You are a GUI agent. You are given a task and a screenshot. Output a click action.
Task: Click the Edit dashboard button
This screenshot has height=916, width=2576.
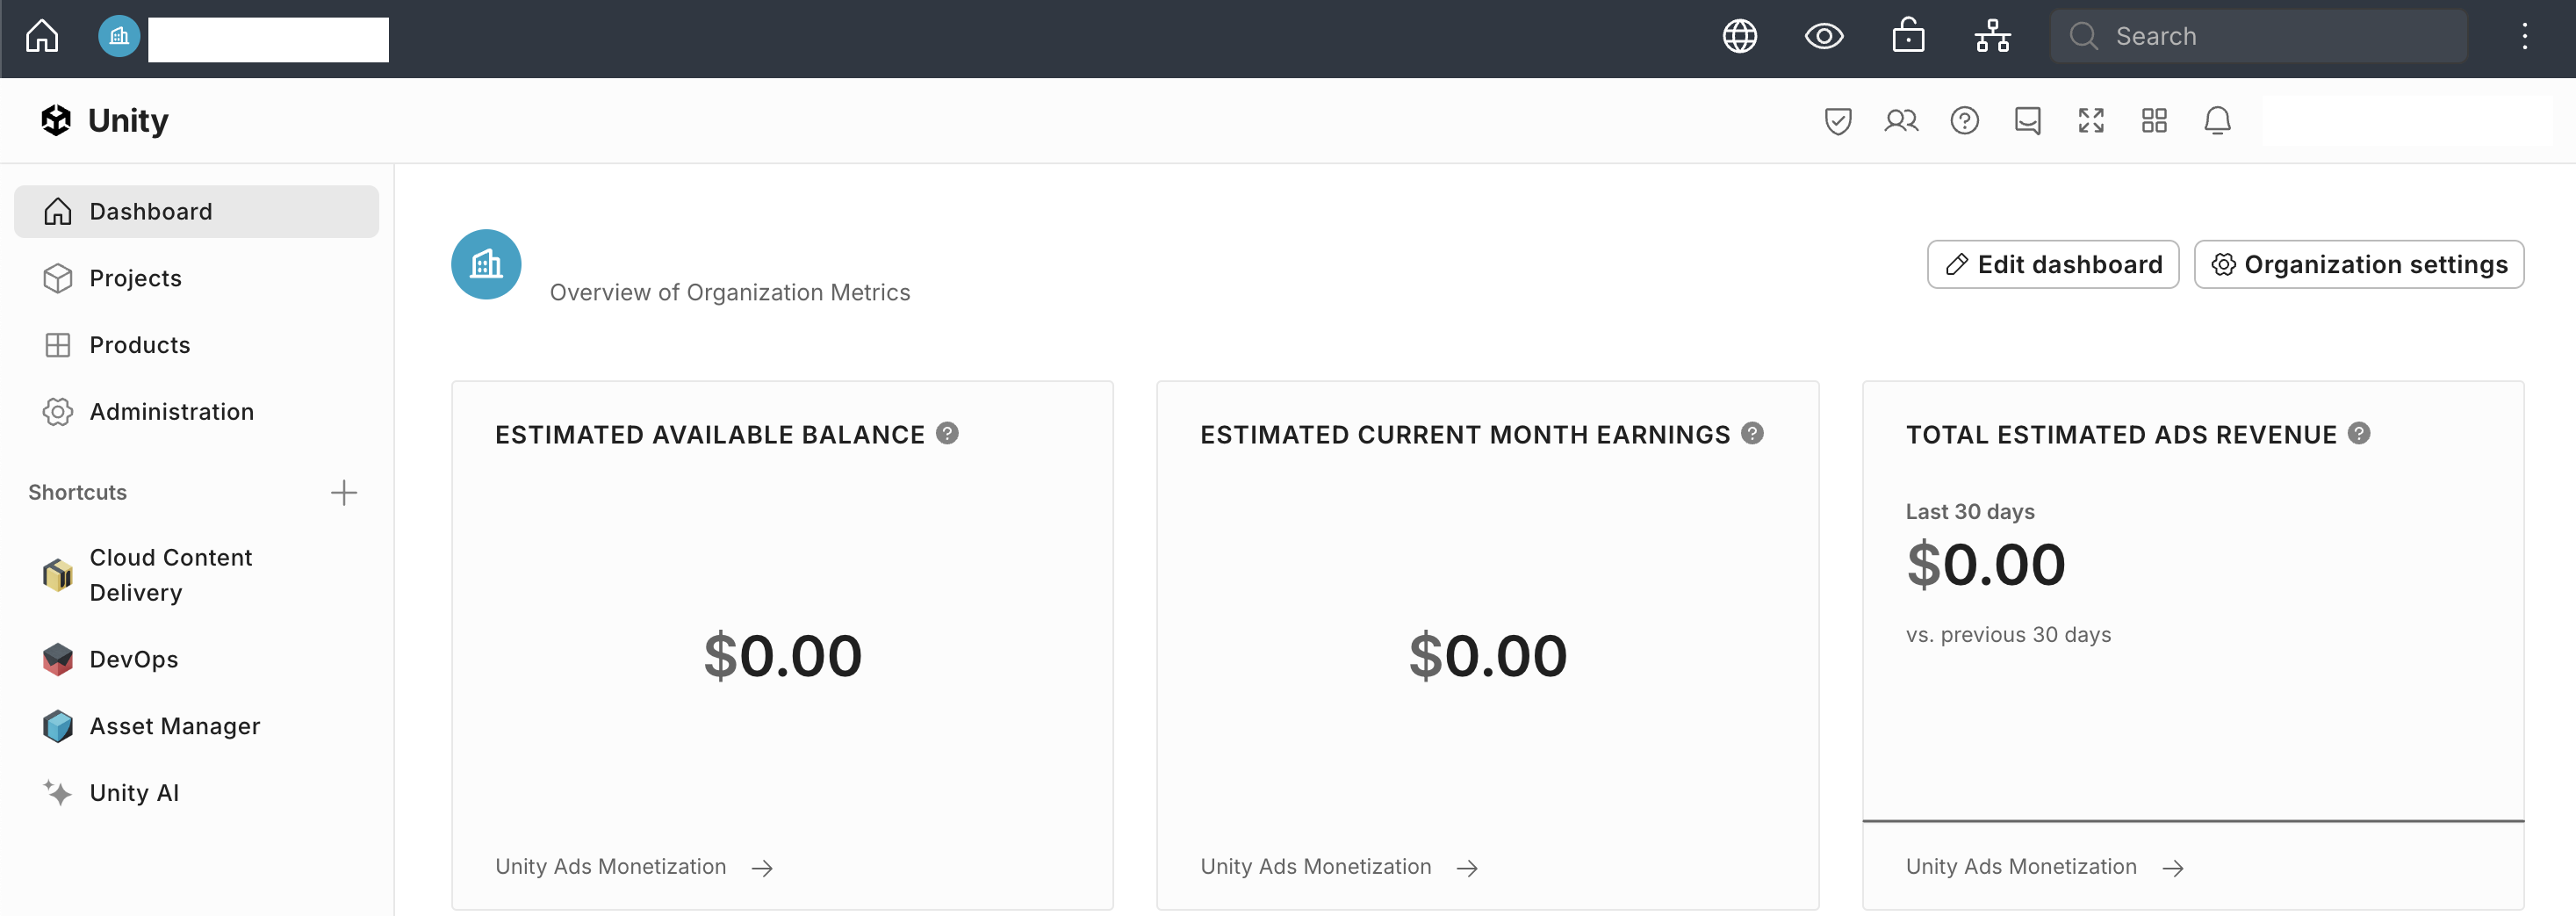pos(2052,265)
